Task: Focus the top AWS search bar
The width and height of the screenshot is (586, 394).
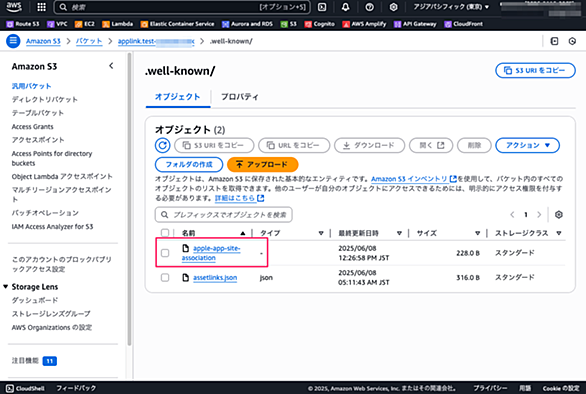Action: 182,7
